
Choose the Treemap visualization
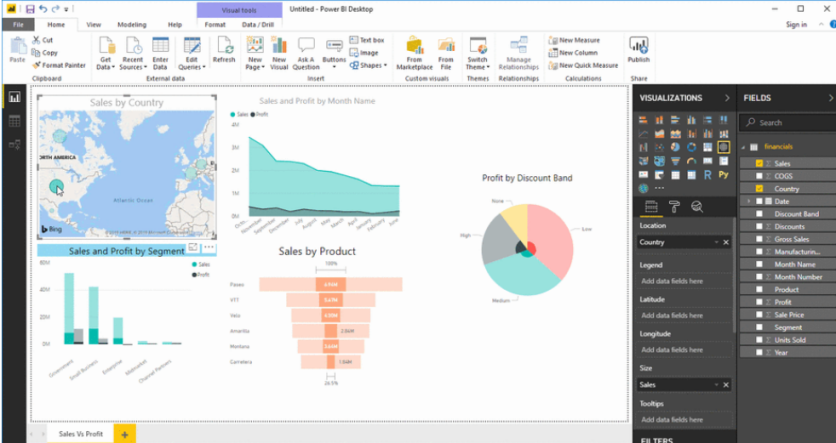click(x=708, y=147)
